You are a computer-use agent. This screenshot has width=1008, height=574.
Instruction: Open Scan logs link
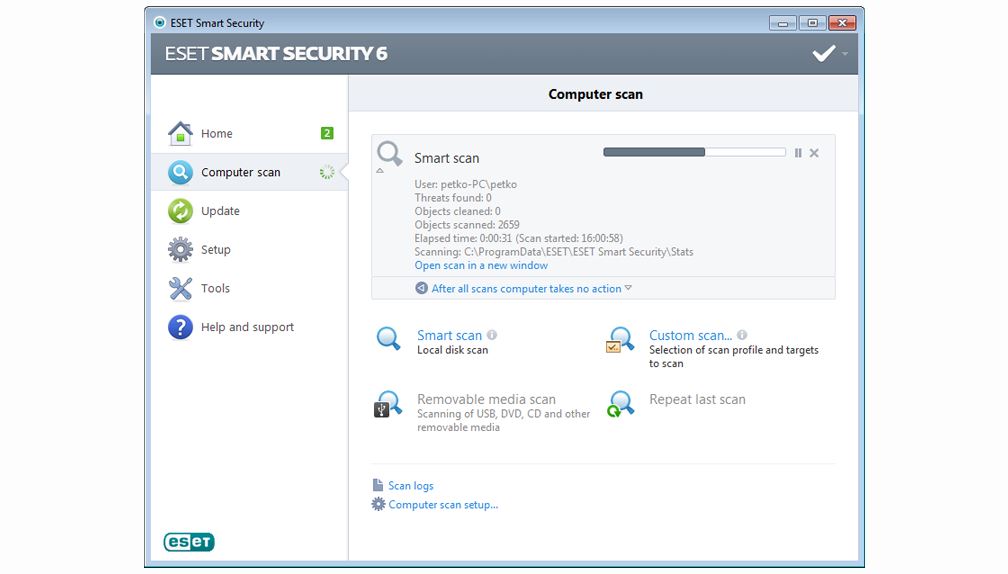[411, 486]
